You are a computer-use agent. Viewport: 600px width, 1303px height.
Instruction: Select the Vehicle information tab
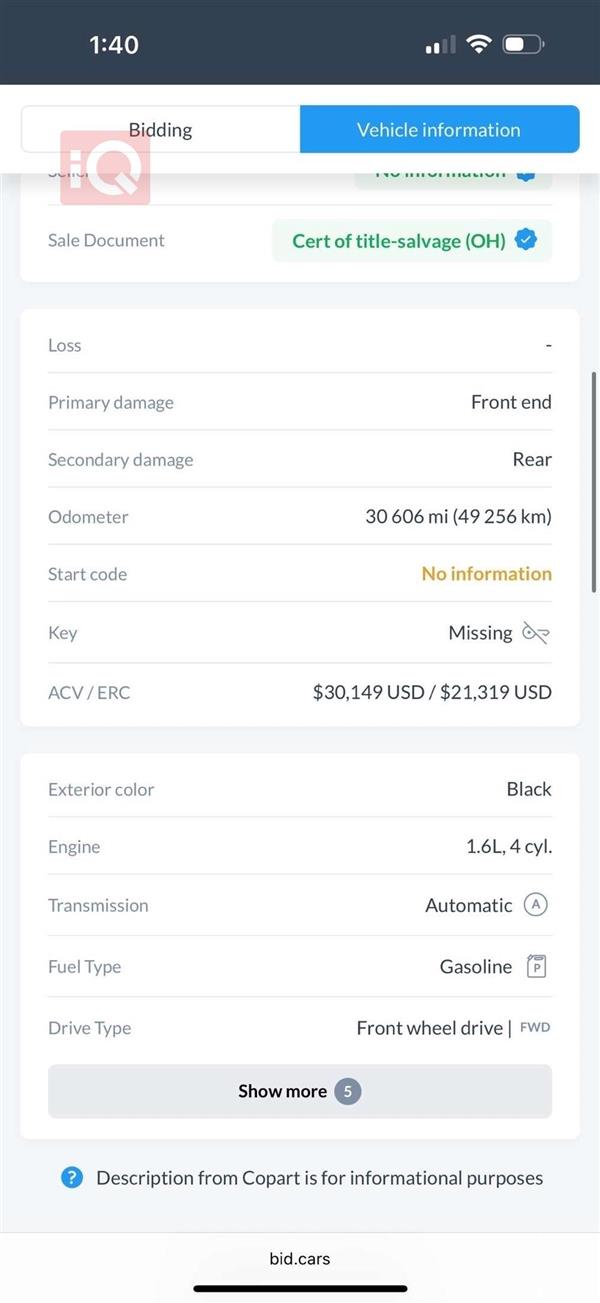tap(439, 130)
